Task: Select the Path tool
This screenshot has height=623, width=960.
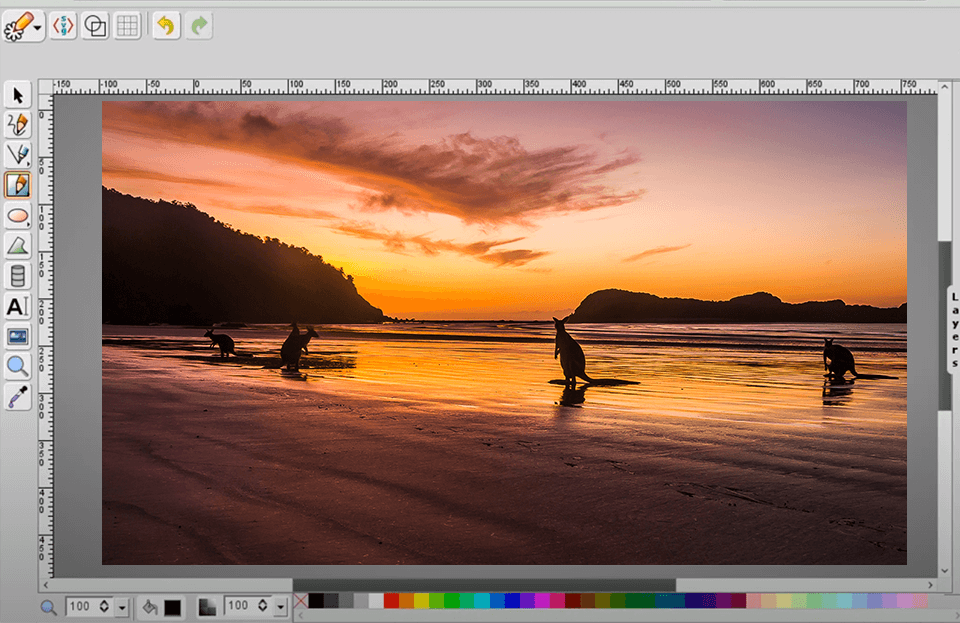Action: [x=18, y=245]
